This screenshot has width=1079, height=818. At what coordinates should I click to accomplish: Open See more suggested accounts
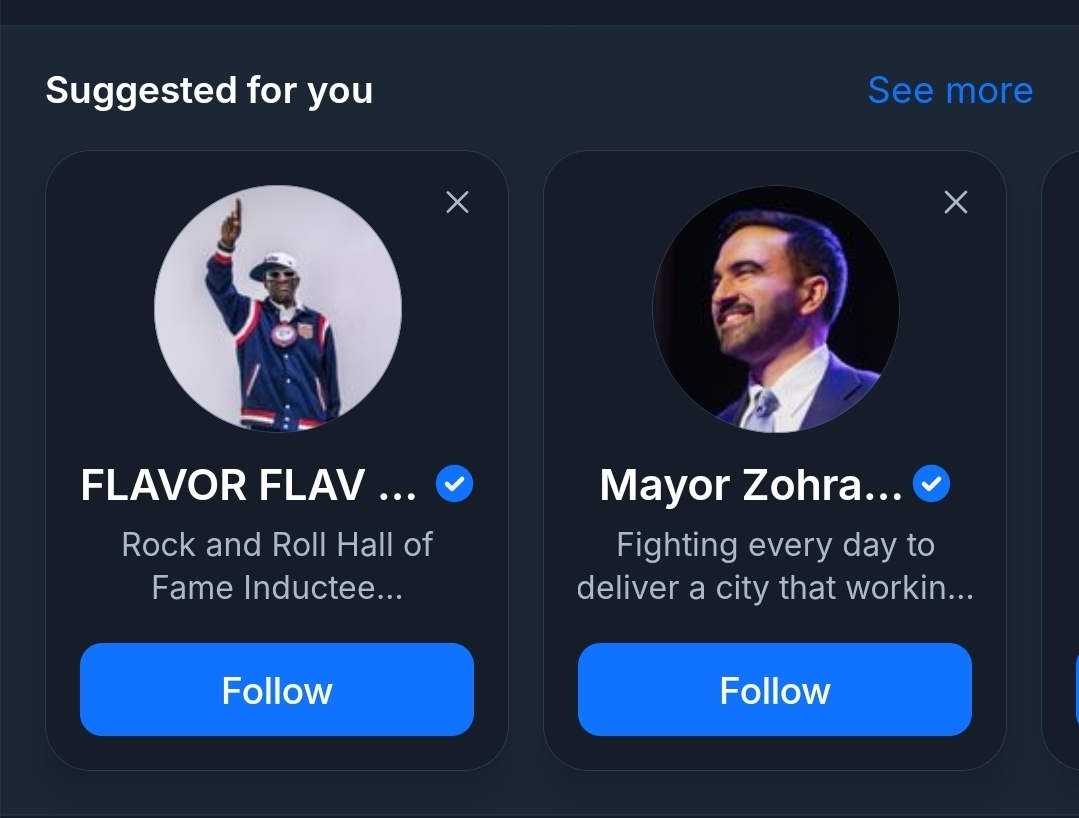pyautogui.click(x=950, y=90)
